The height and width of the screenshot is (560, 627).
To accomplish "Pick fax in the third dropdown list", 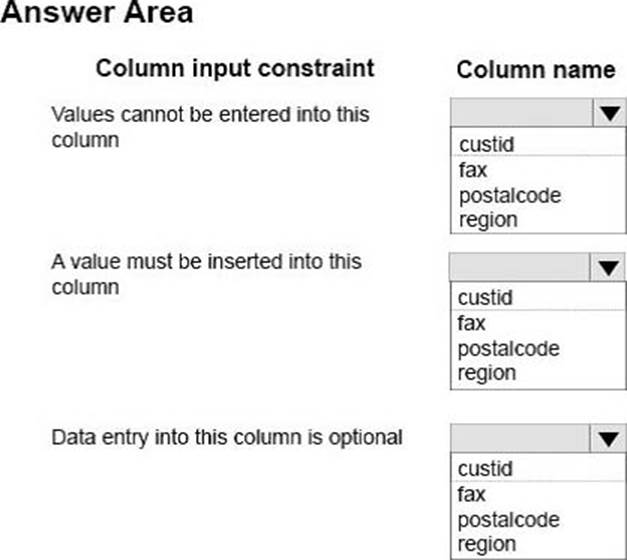I will (472, 494).
